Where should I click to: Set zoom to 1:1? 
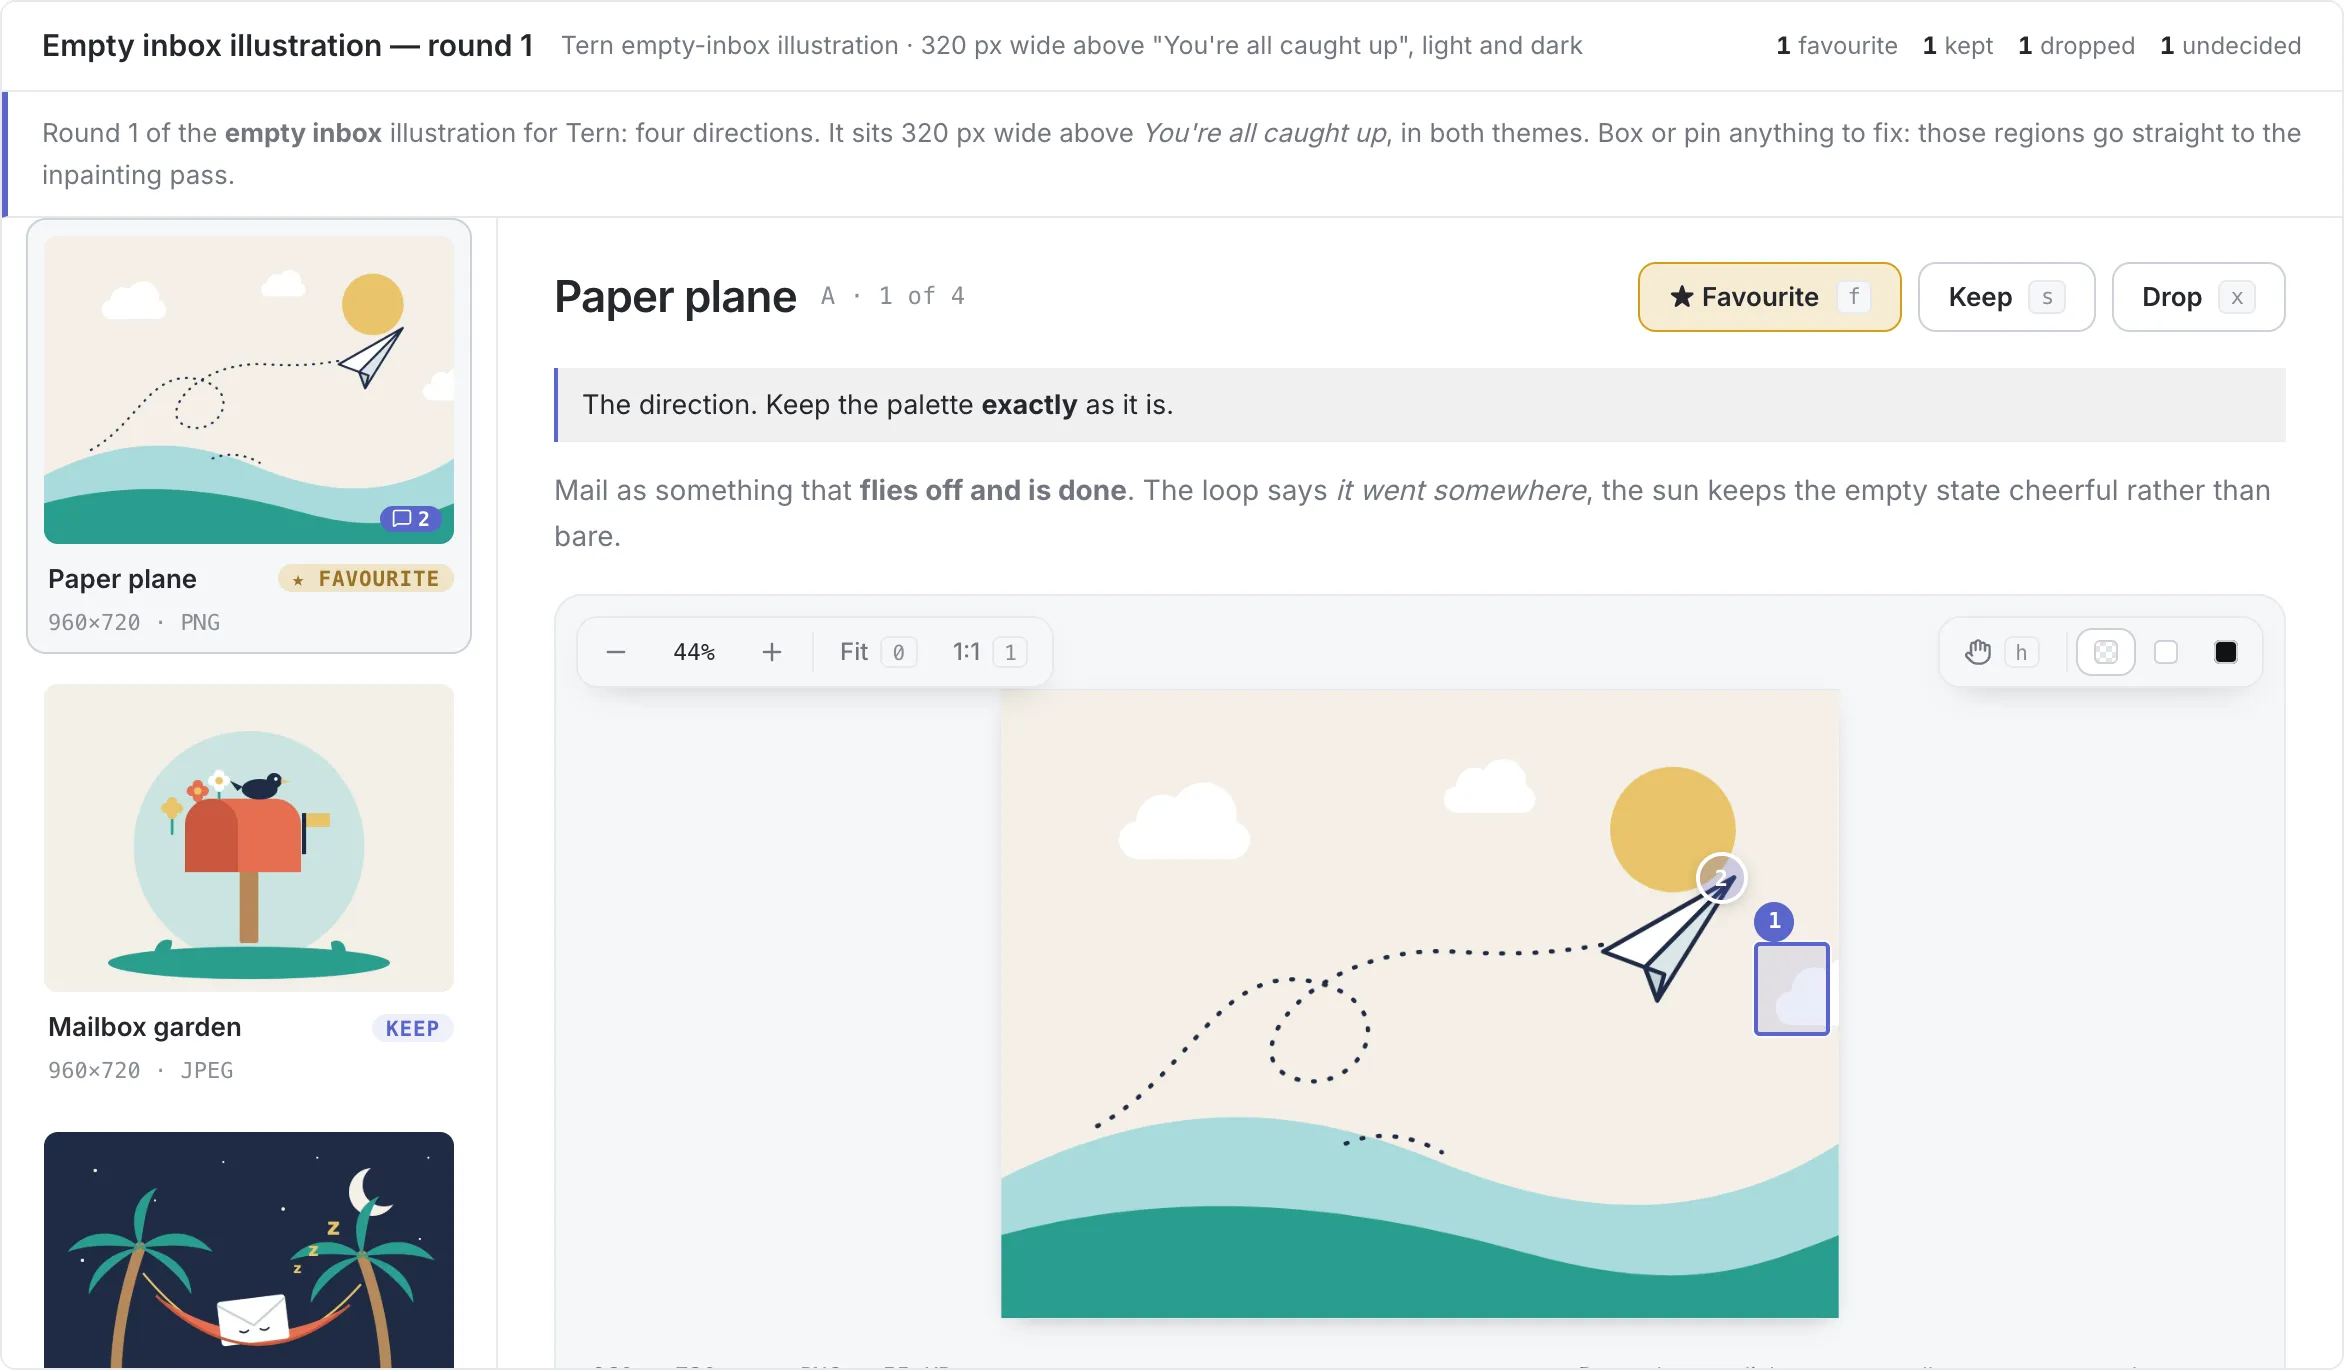tap(988, 652)
